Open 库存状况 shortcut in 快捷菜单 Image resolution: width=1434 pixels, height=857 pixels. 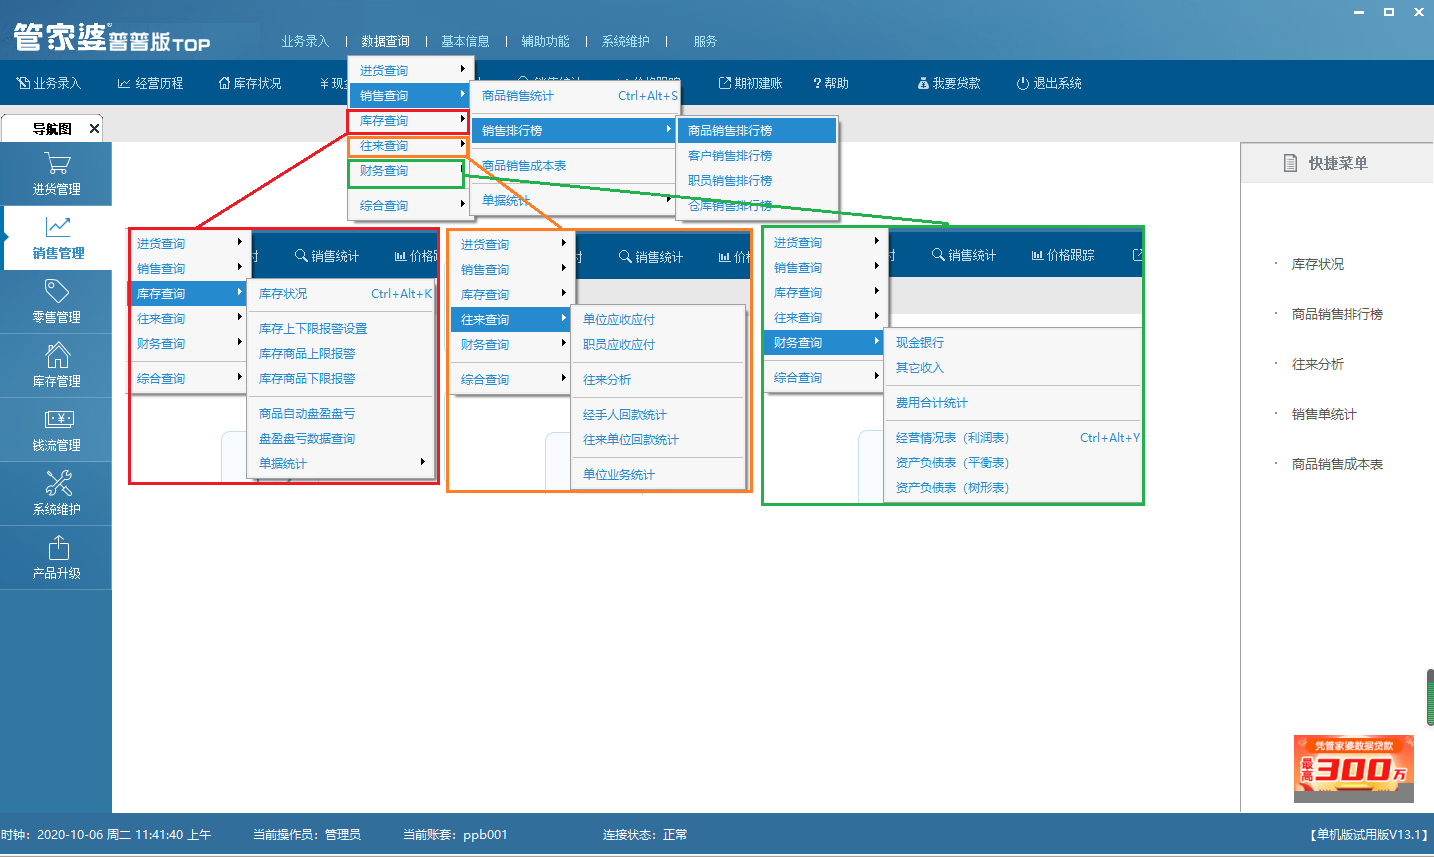(1317, 264)
